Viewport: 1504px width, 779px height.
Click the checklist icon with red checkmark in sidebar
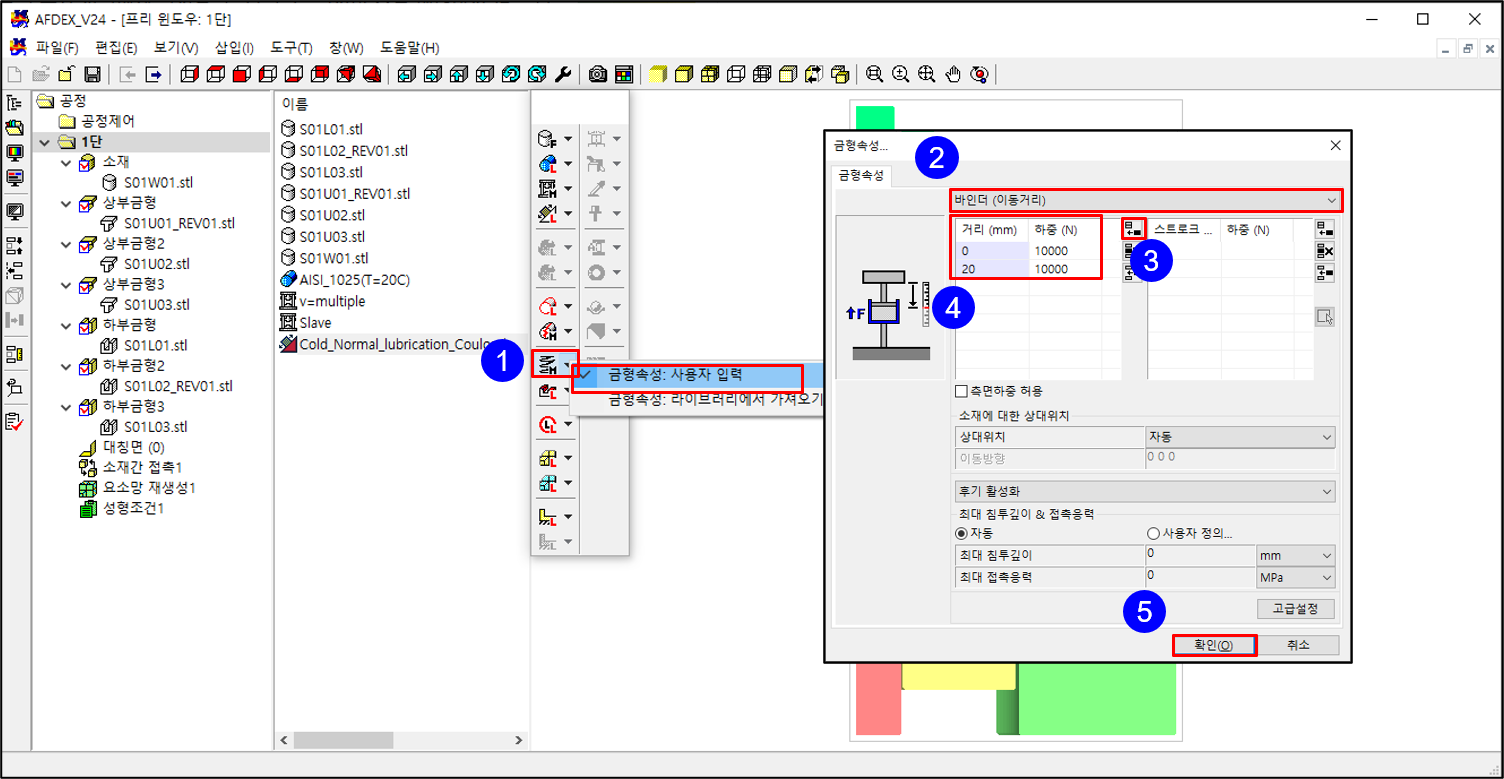pos(15,422)
